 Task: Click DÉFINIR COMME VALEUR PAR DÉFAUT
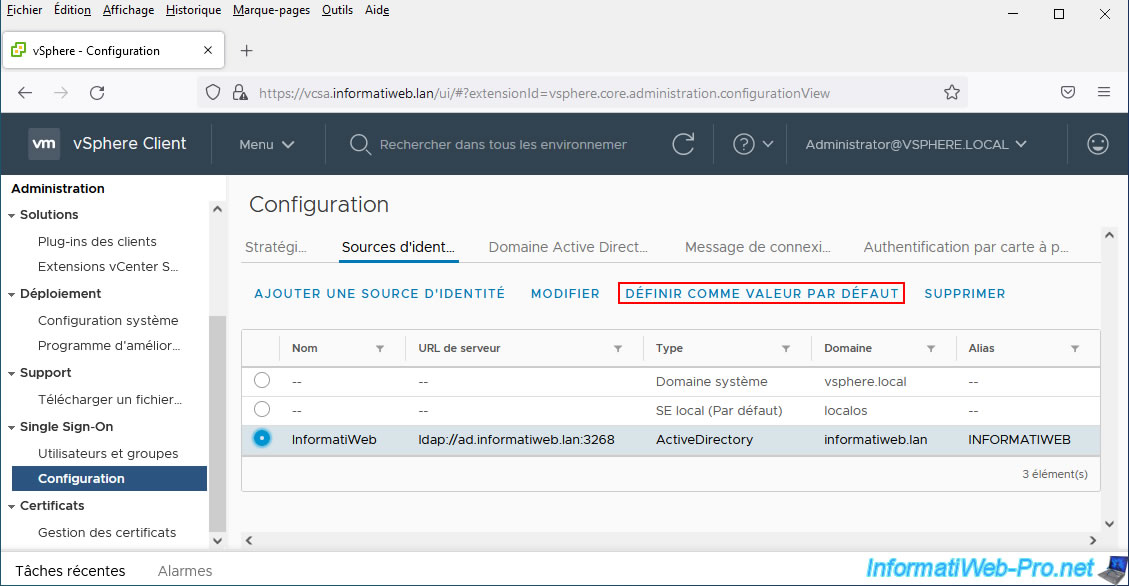[x=762, y=294]
